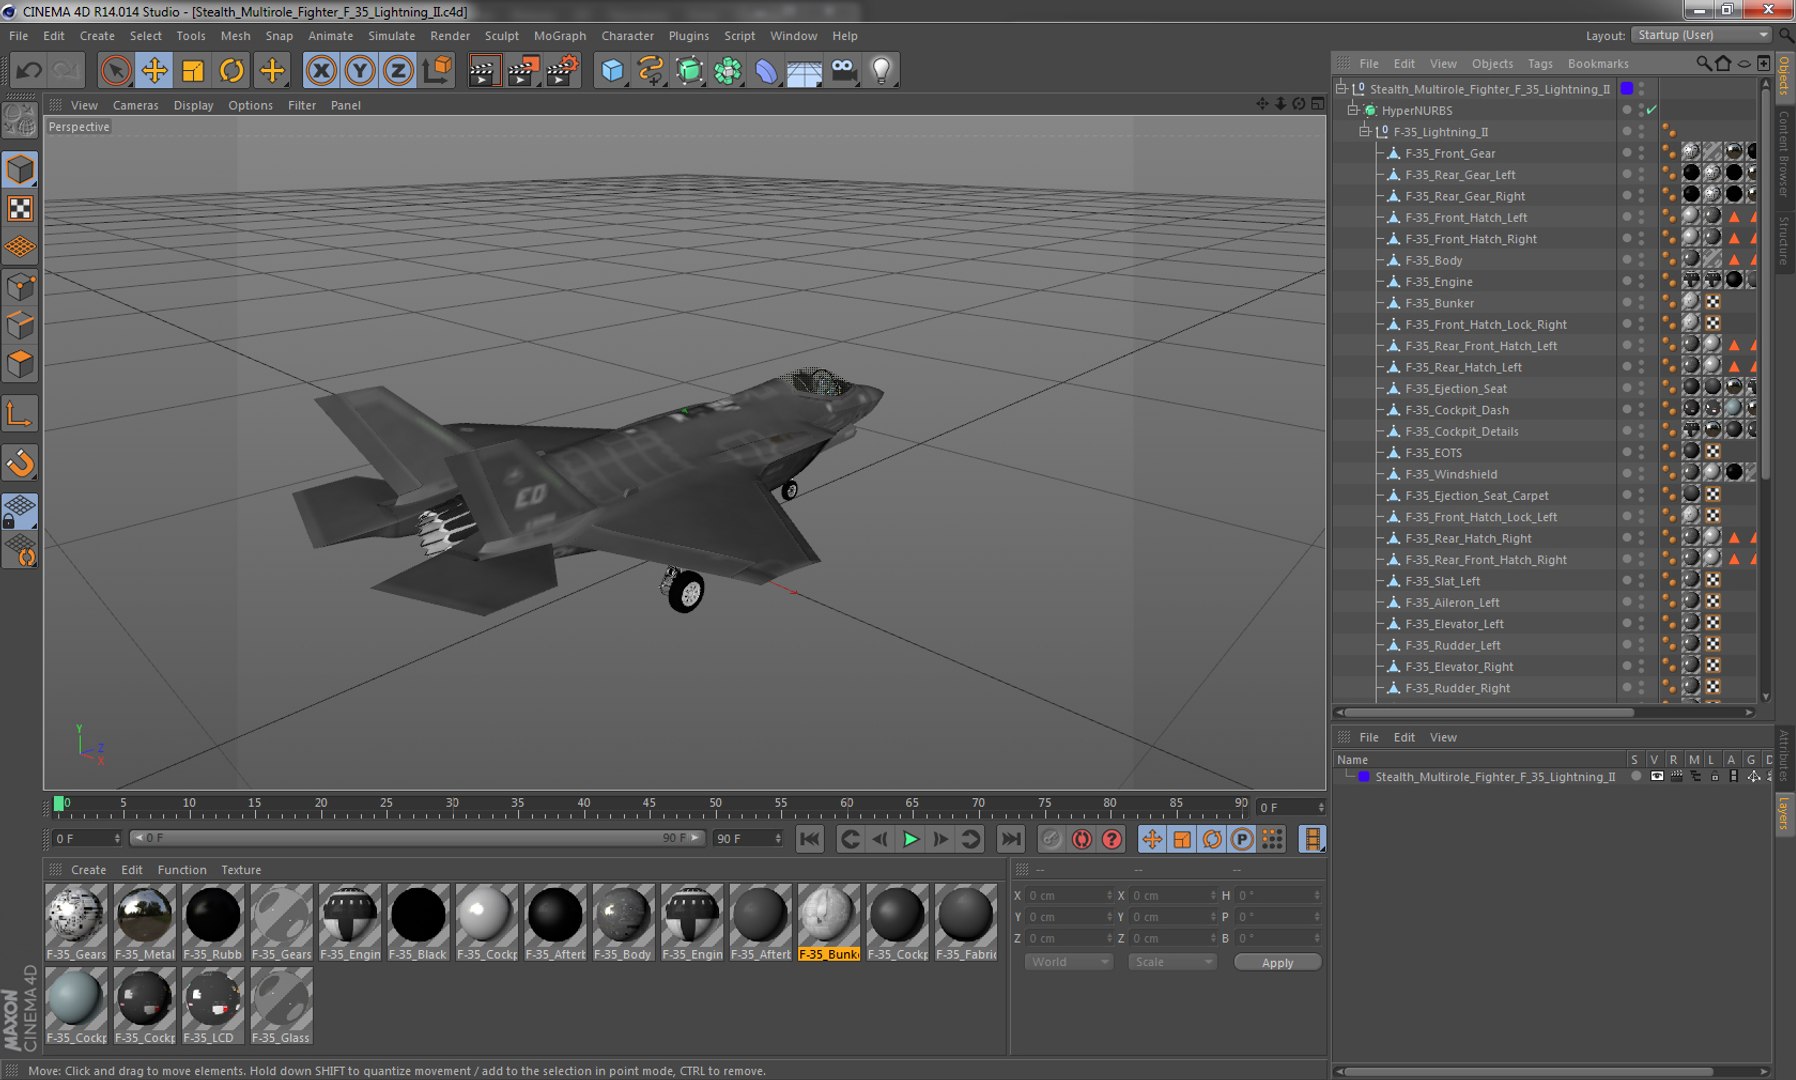
Task: Add a deformer object
Action: pyautogui.click(x=766, y=70)
